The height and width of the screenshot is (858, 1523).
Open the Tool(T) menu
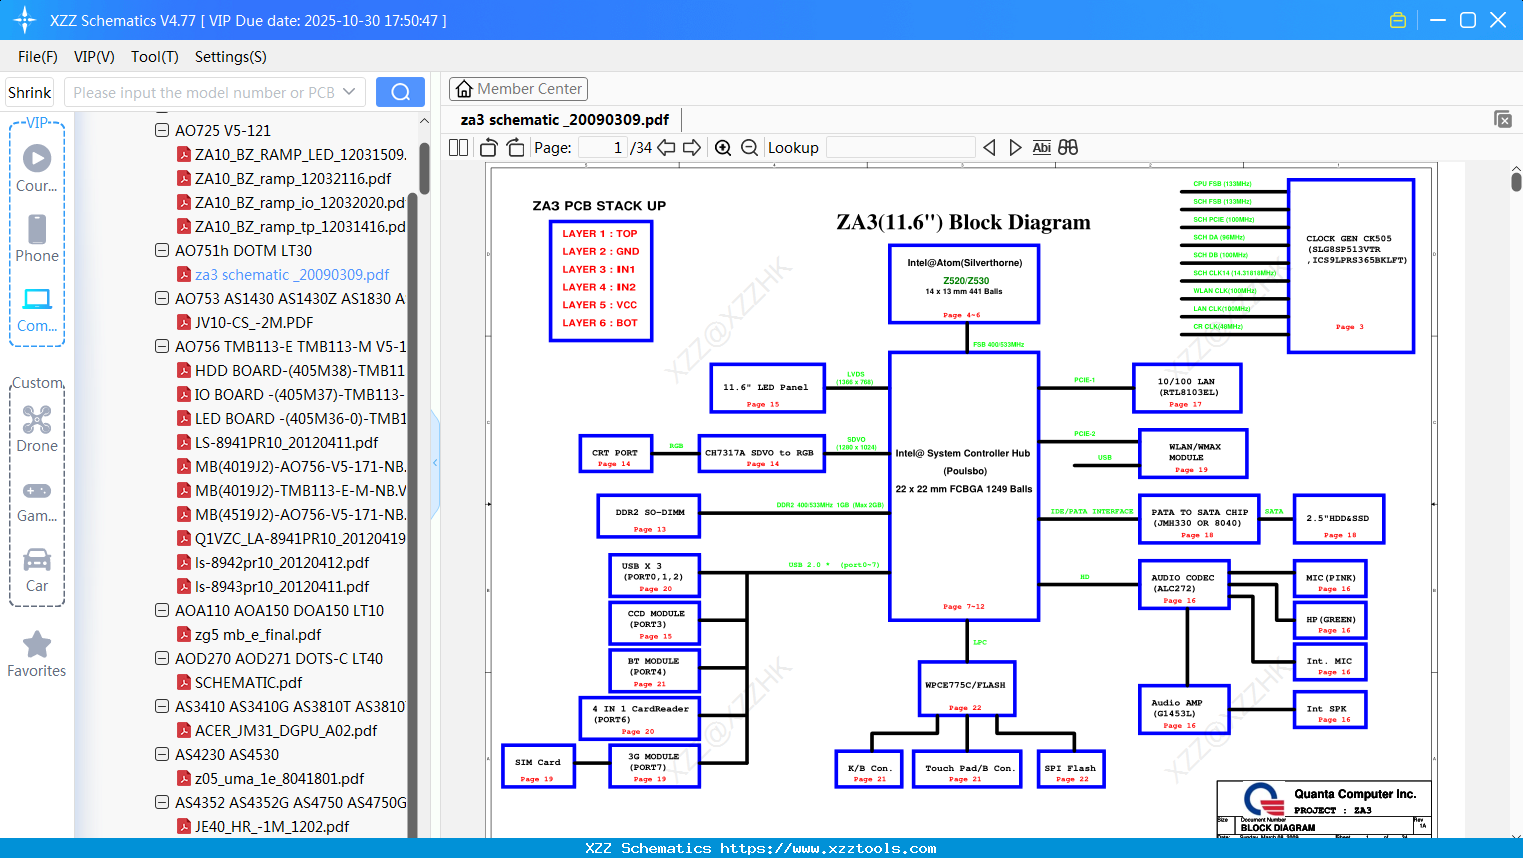155,57
